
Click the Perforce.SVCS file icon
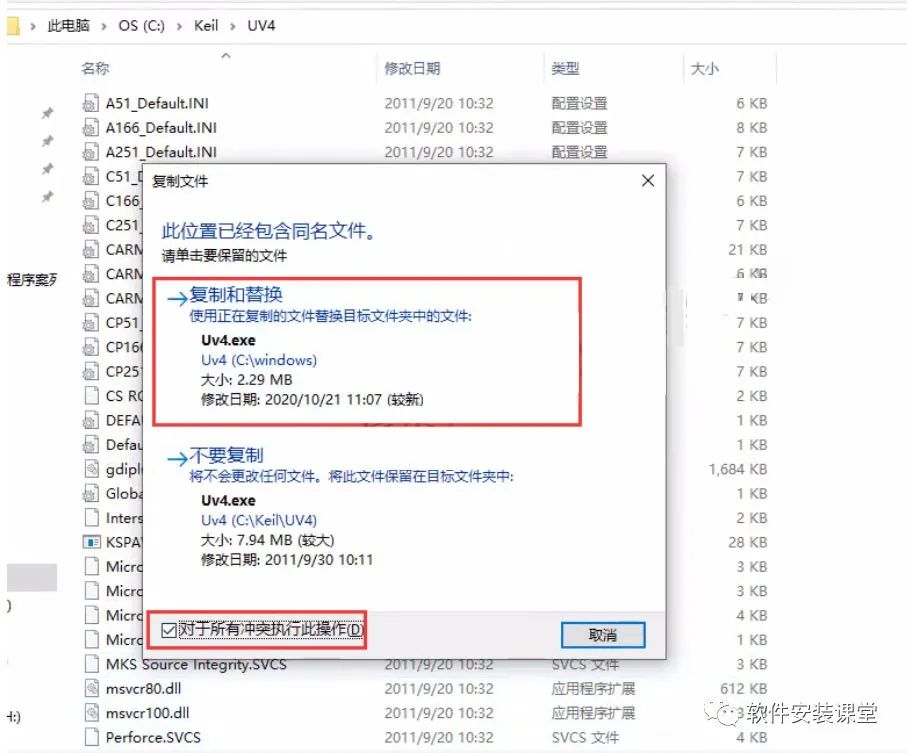pos(91,737)
